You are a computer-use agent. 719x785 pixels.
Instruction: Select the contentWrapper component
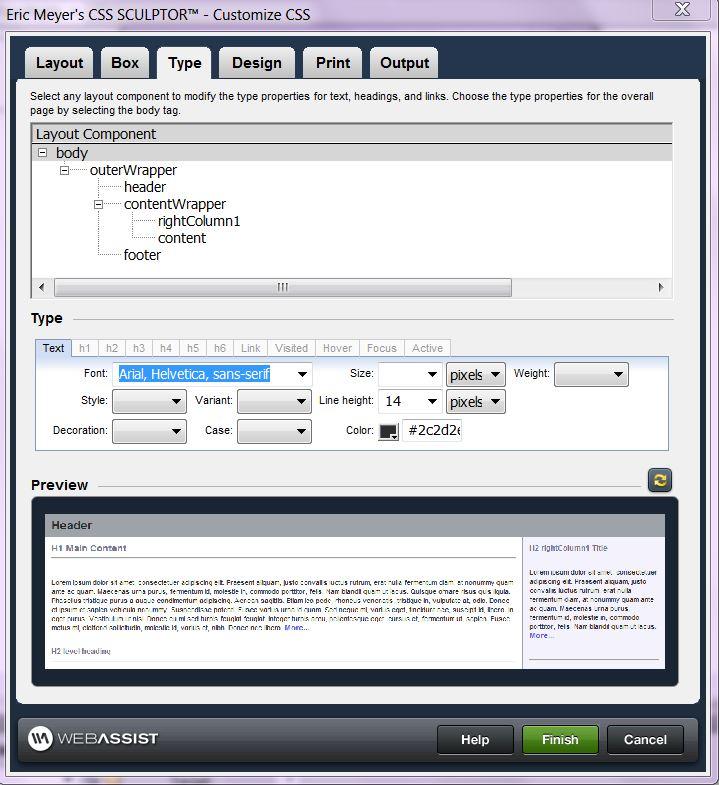click(175, 204)
